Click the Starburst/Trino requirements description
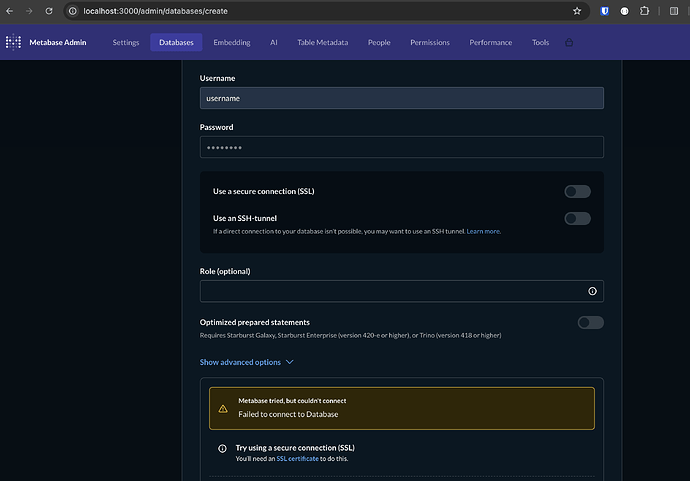 click(x=350, y=335)
